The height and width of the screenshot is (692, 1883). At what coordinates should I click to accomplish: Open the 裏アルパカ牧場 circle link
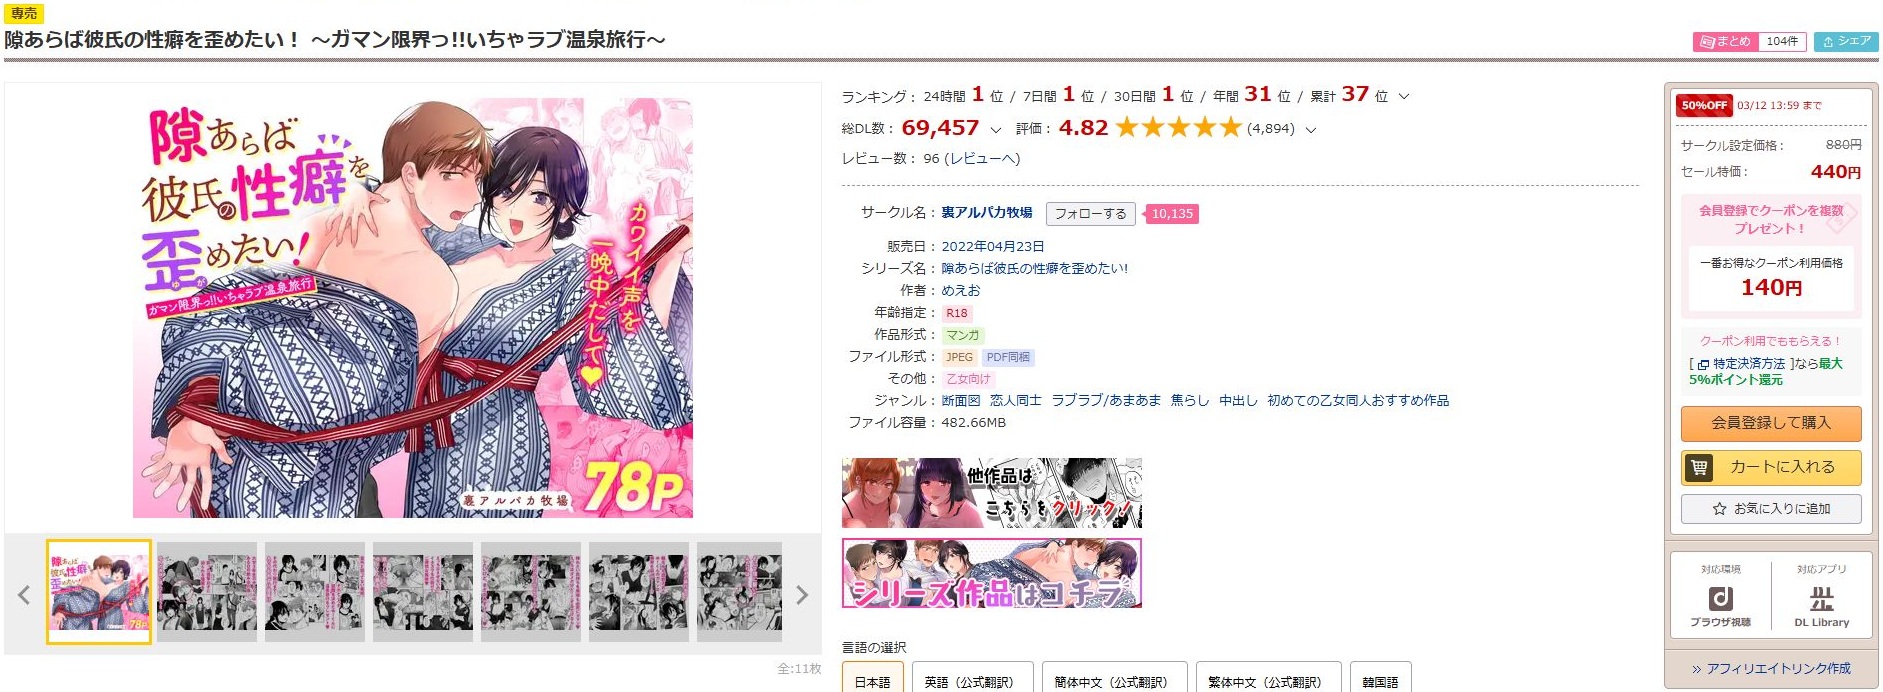pos(986,213)
